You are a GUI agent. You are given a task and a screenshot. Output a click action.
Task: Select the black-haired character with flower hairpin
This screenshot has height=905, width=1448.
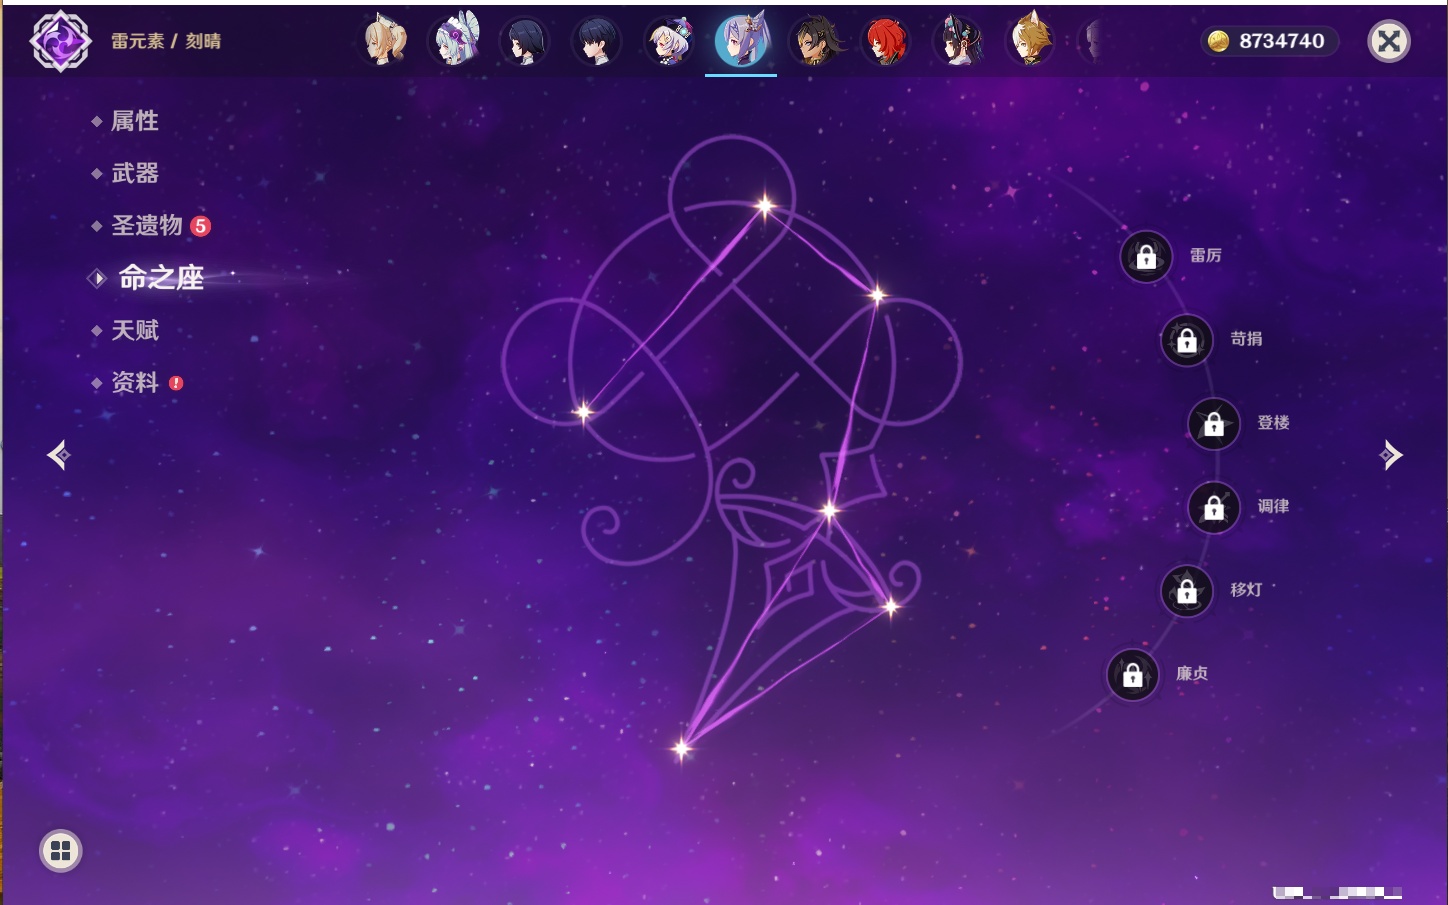959,41
